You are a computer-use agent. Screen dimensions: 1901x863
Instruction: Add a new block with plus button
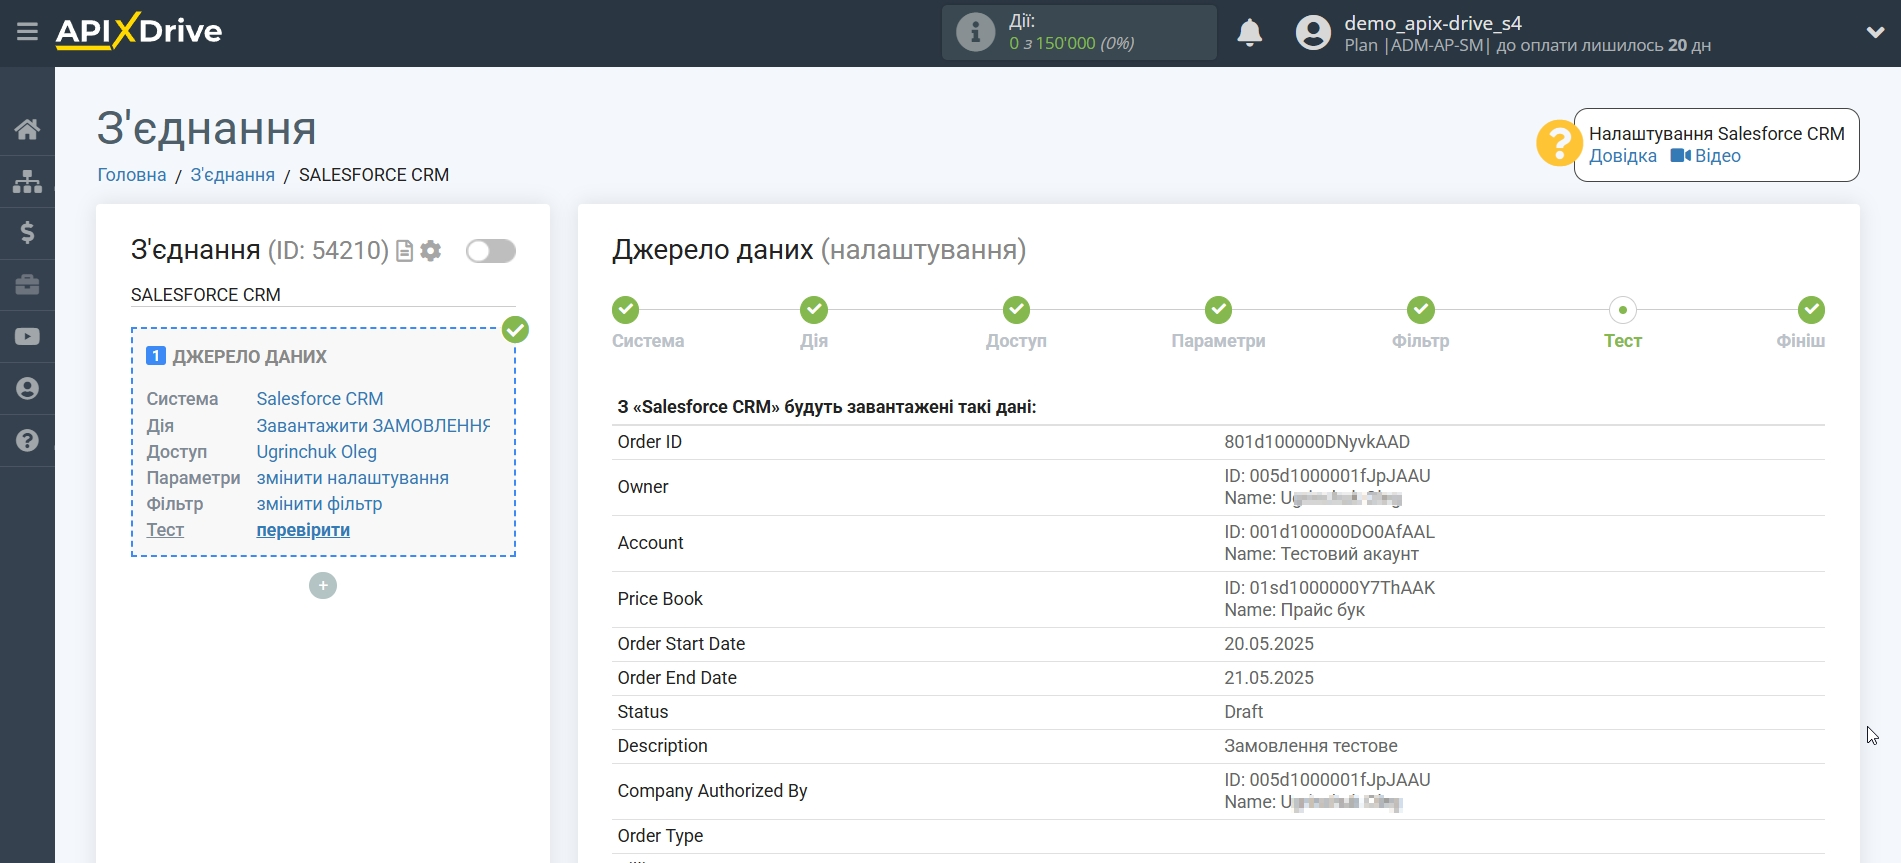(323, 586)
